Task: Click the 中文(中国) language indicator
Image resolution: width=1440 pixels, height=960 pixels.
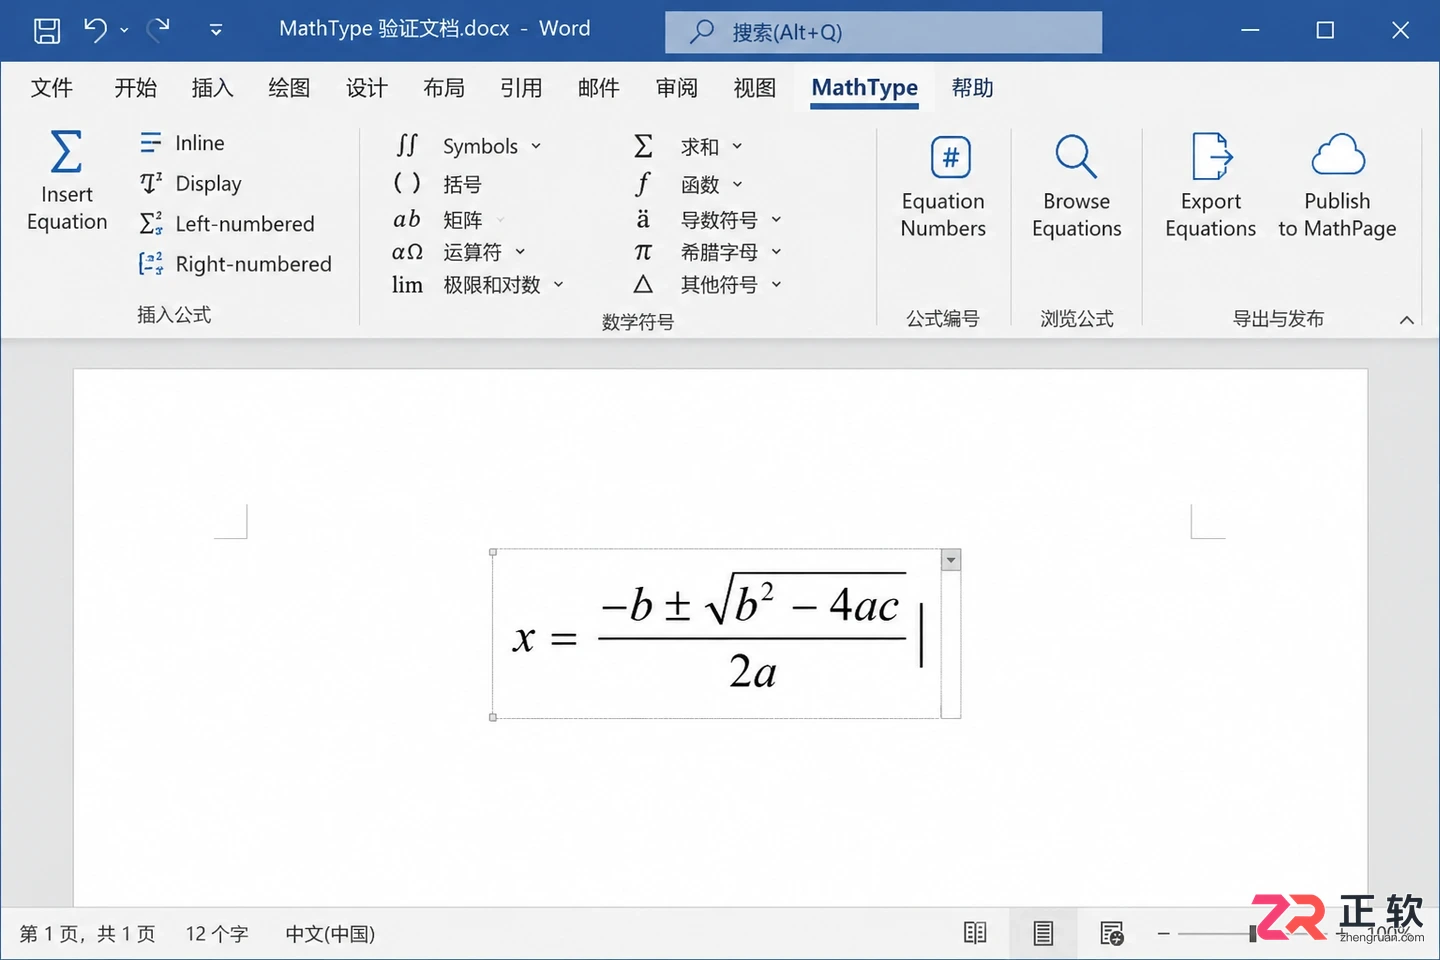Action: (330, 934)
